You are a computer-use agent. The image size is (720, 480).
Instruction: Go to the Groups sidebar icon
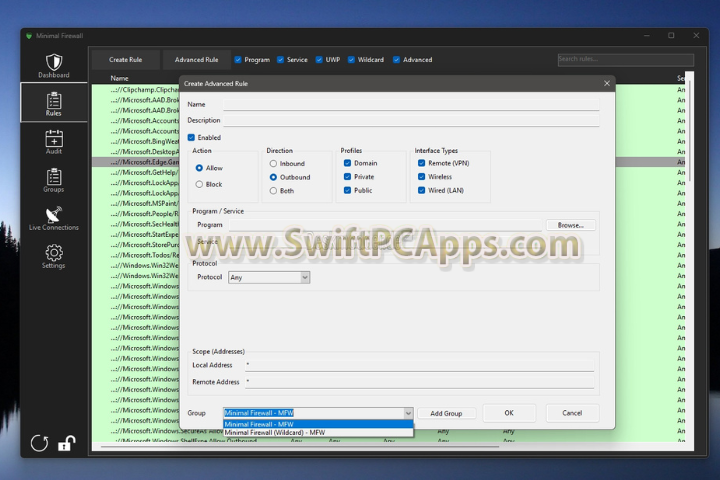click(x=54, y=176)
